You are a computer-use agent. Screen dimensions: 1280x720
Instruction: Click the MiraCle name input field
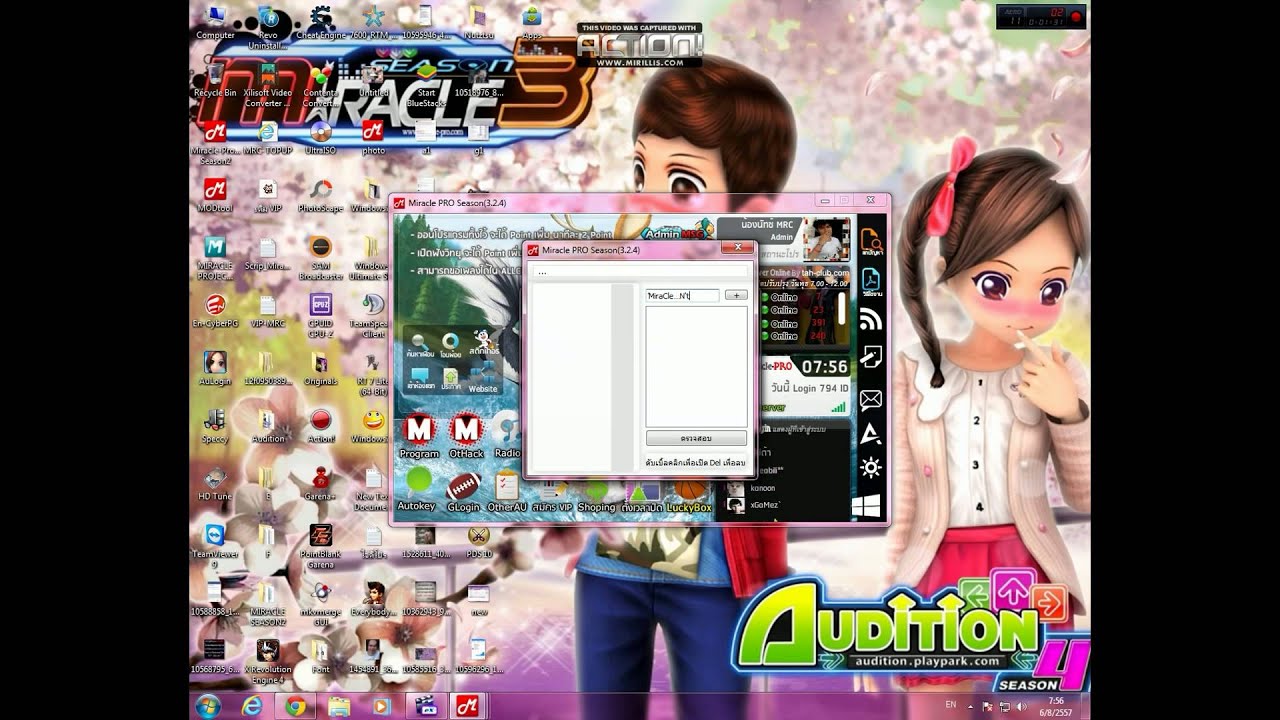pyautogui.click(x=682, y=296)
